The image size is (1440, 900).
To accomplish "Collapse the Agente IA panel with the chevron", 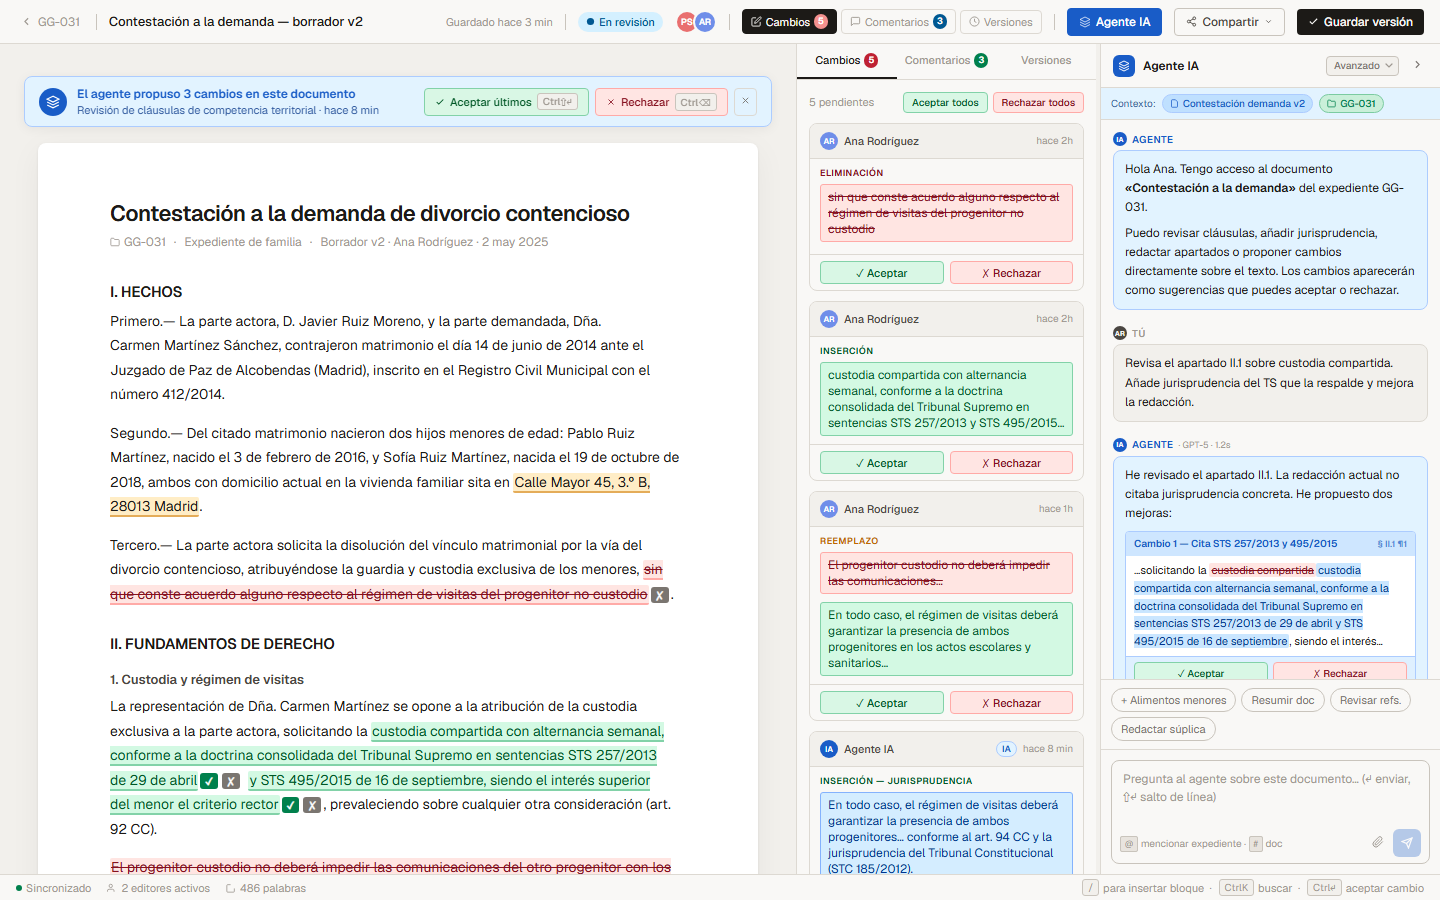I will tap(1417, 66).
